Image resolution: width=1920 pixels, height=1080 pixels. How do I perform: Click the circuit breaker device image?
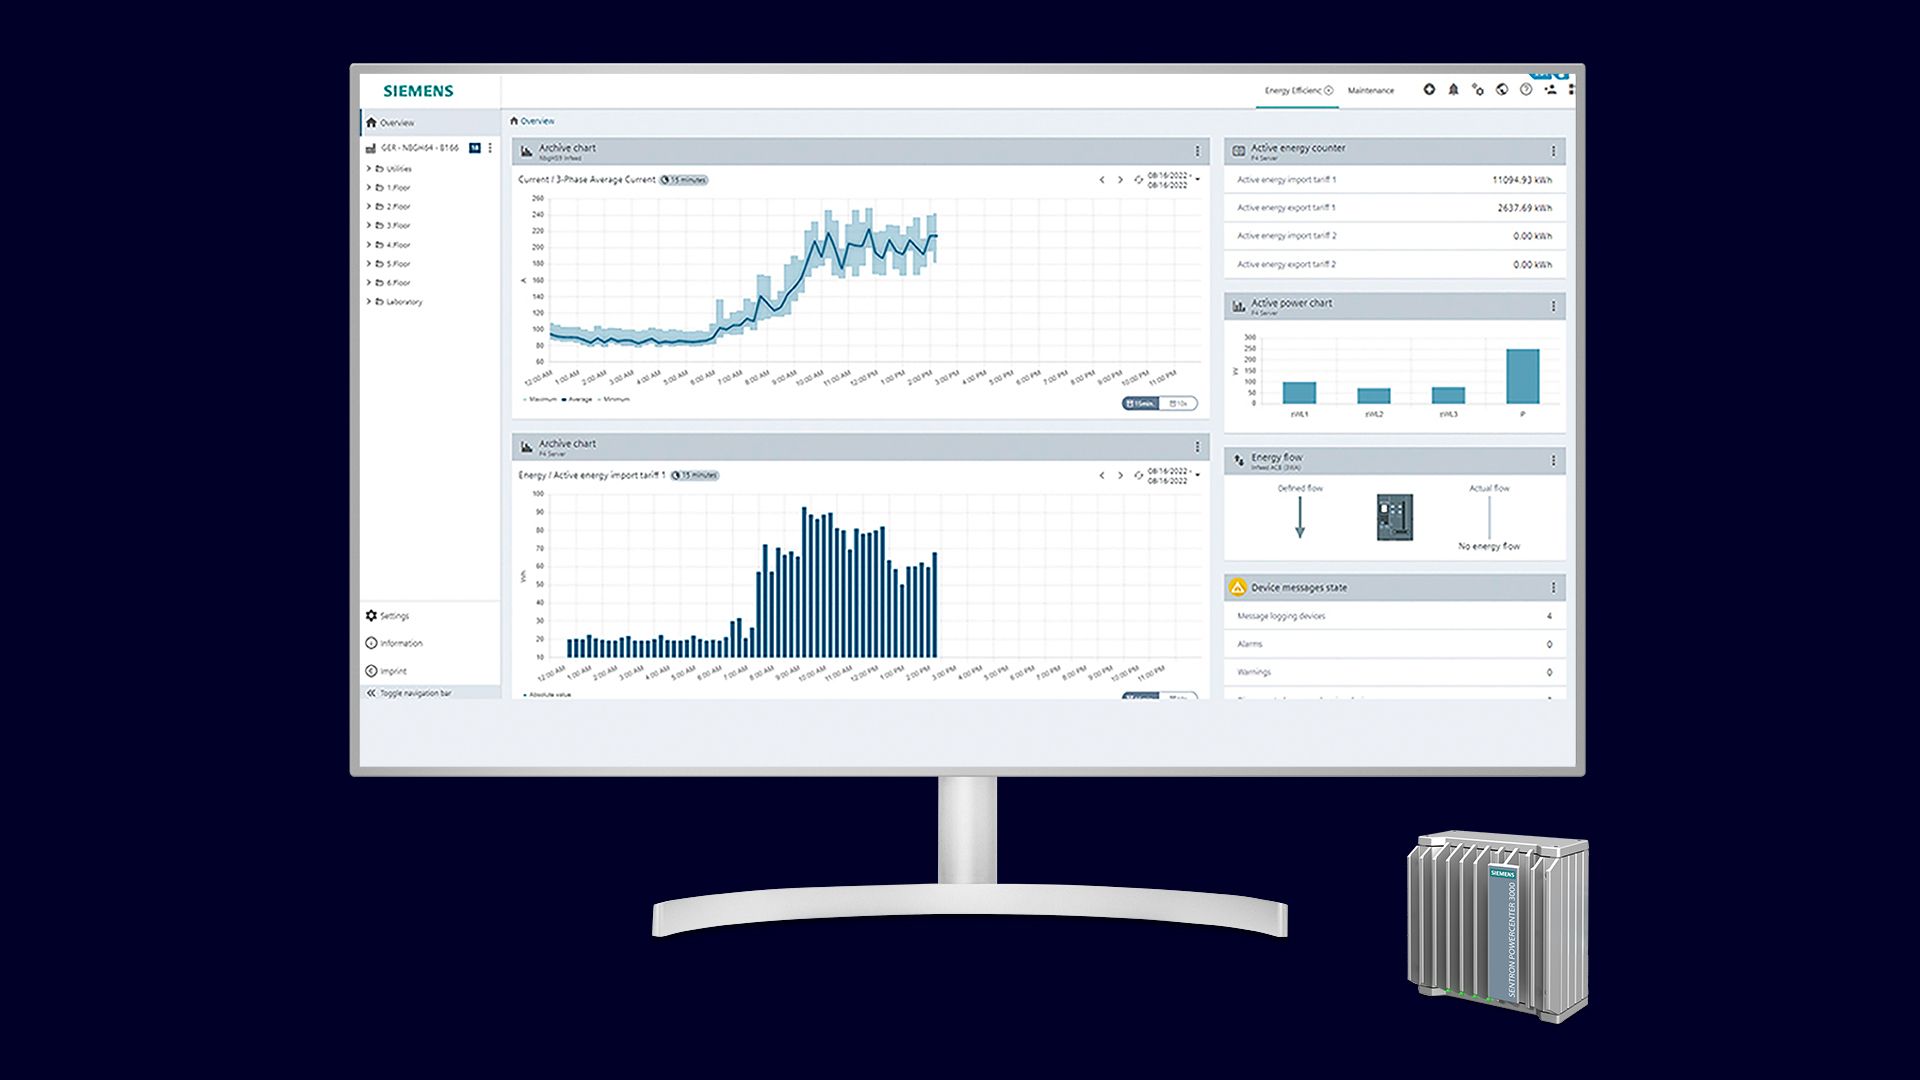[x=1394, y=517]
